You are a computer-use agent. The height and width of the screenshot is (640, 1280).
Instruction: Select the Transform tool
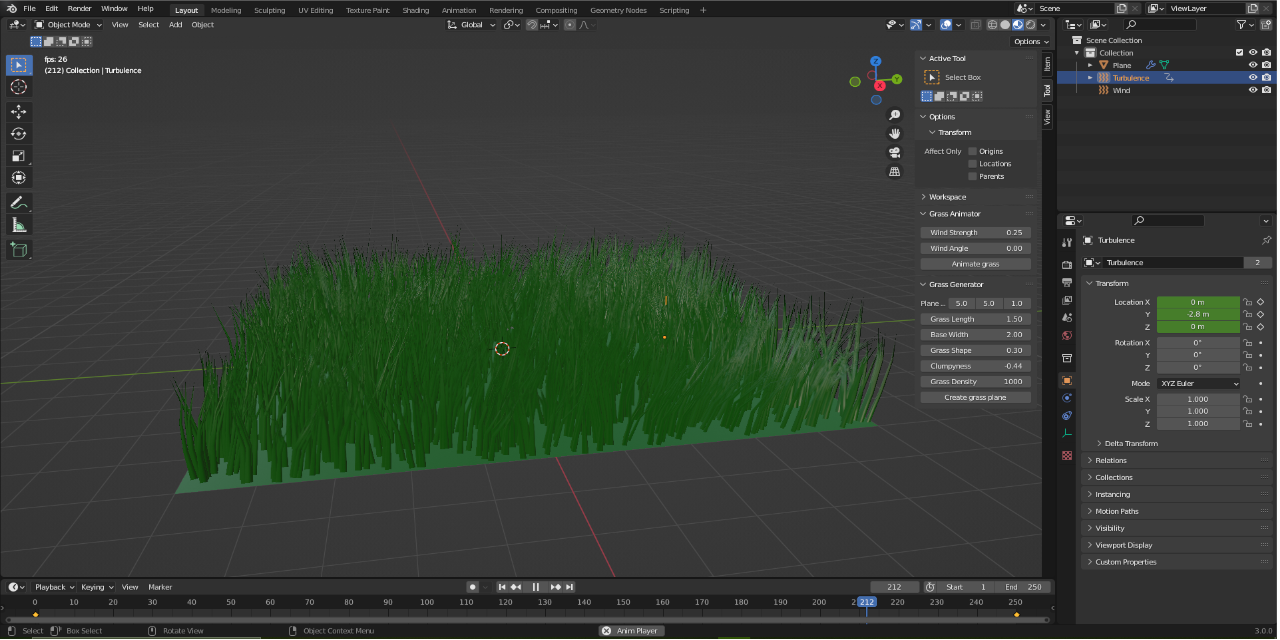(x=19, y=178)
